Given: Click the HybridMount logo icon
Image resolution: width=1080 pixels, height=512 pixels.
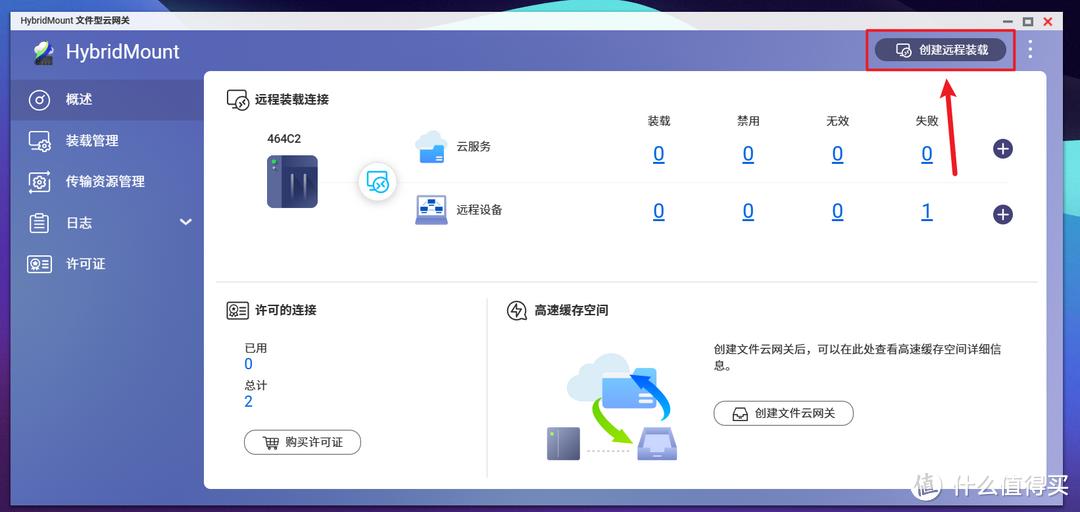Looking at the screenshot, I should tap(42, 52).
